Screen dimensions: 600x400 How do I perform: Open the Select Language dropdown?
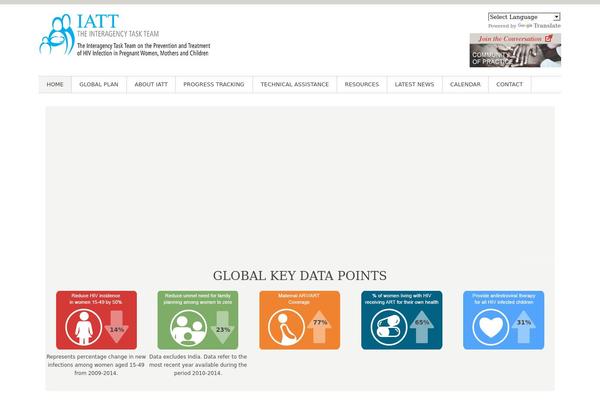tap(524, 17)
